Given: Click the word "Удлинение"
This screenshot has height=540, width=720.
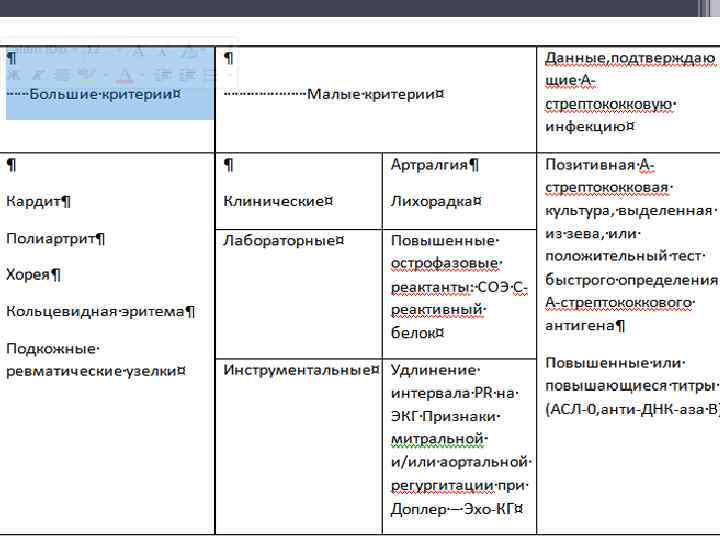Looking at the screenshot, I should click(433, 370).
